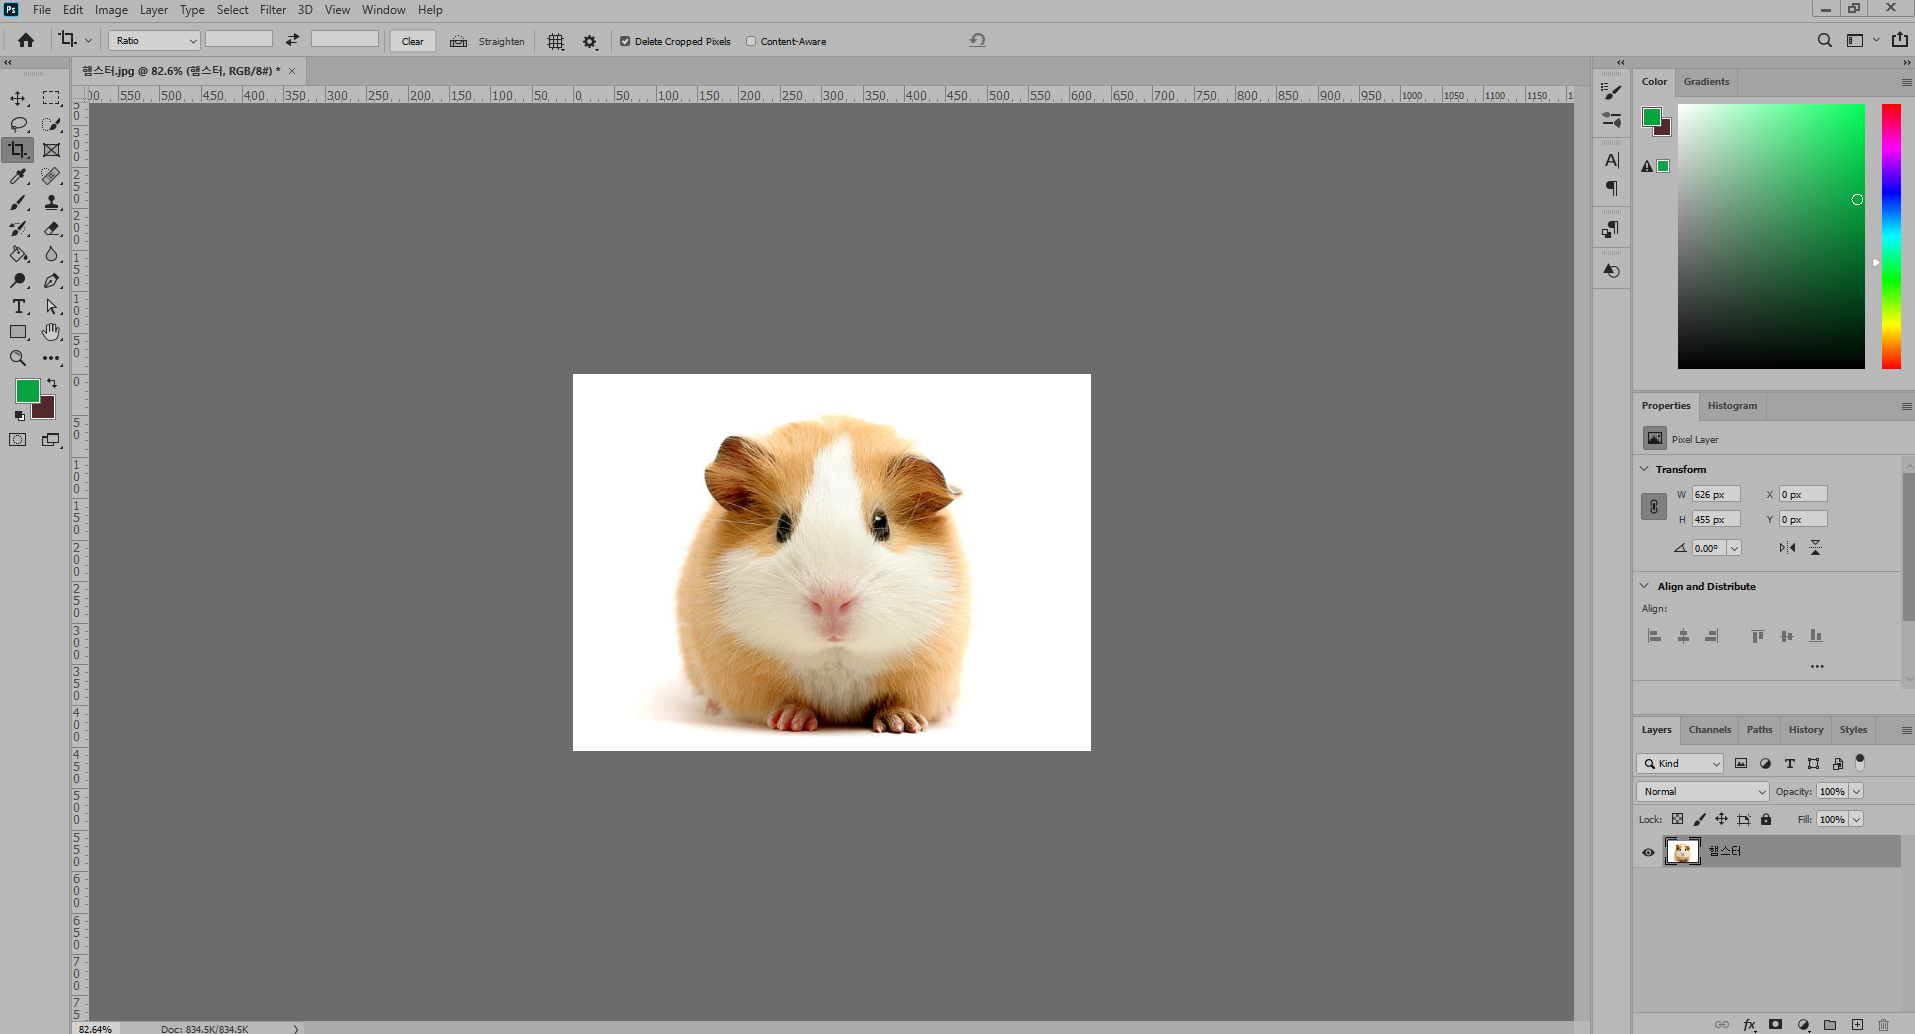This screenshot has width=1915, height=1034.
Task: Open the rotation angle dropdown
Action: [1734, 548]
